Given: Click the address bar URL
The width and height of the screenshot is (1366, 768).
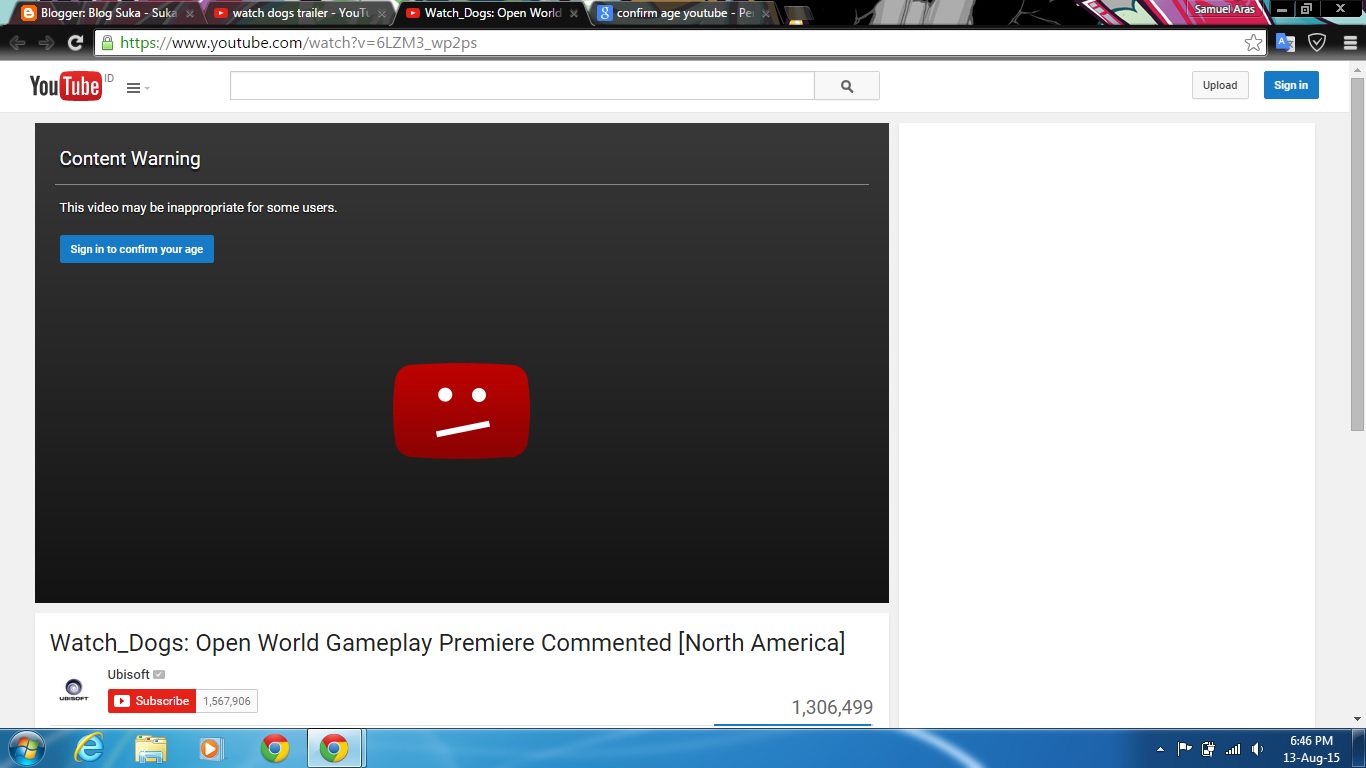Looking at the screenshot, I should pos(298,43).
